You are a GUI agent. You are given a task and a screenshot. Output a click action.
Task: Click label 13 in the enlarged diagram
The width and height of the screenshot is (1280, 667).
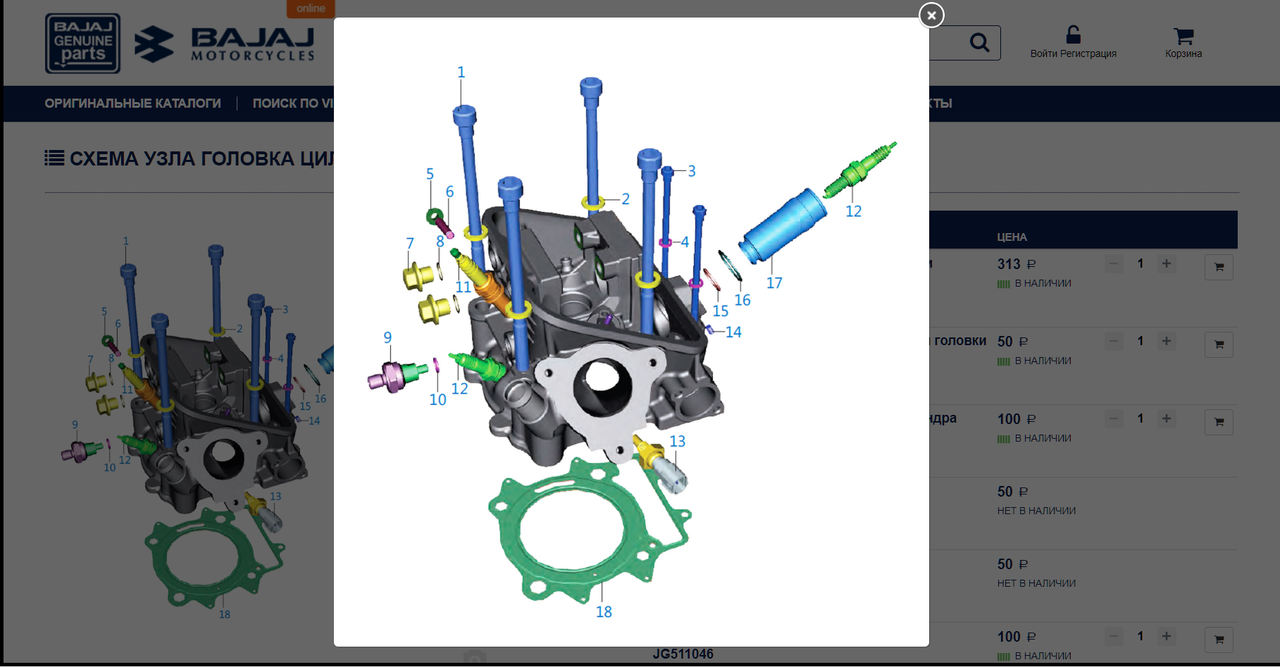[x=678, y=441]
